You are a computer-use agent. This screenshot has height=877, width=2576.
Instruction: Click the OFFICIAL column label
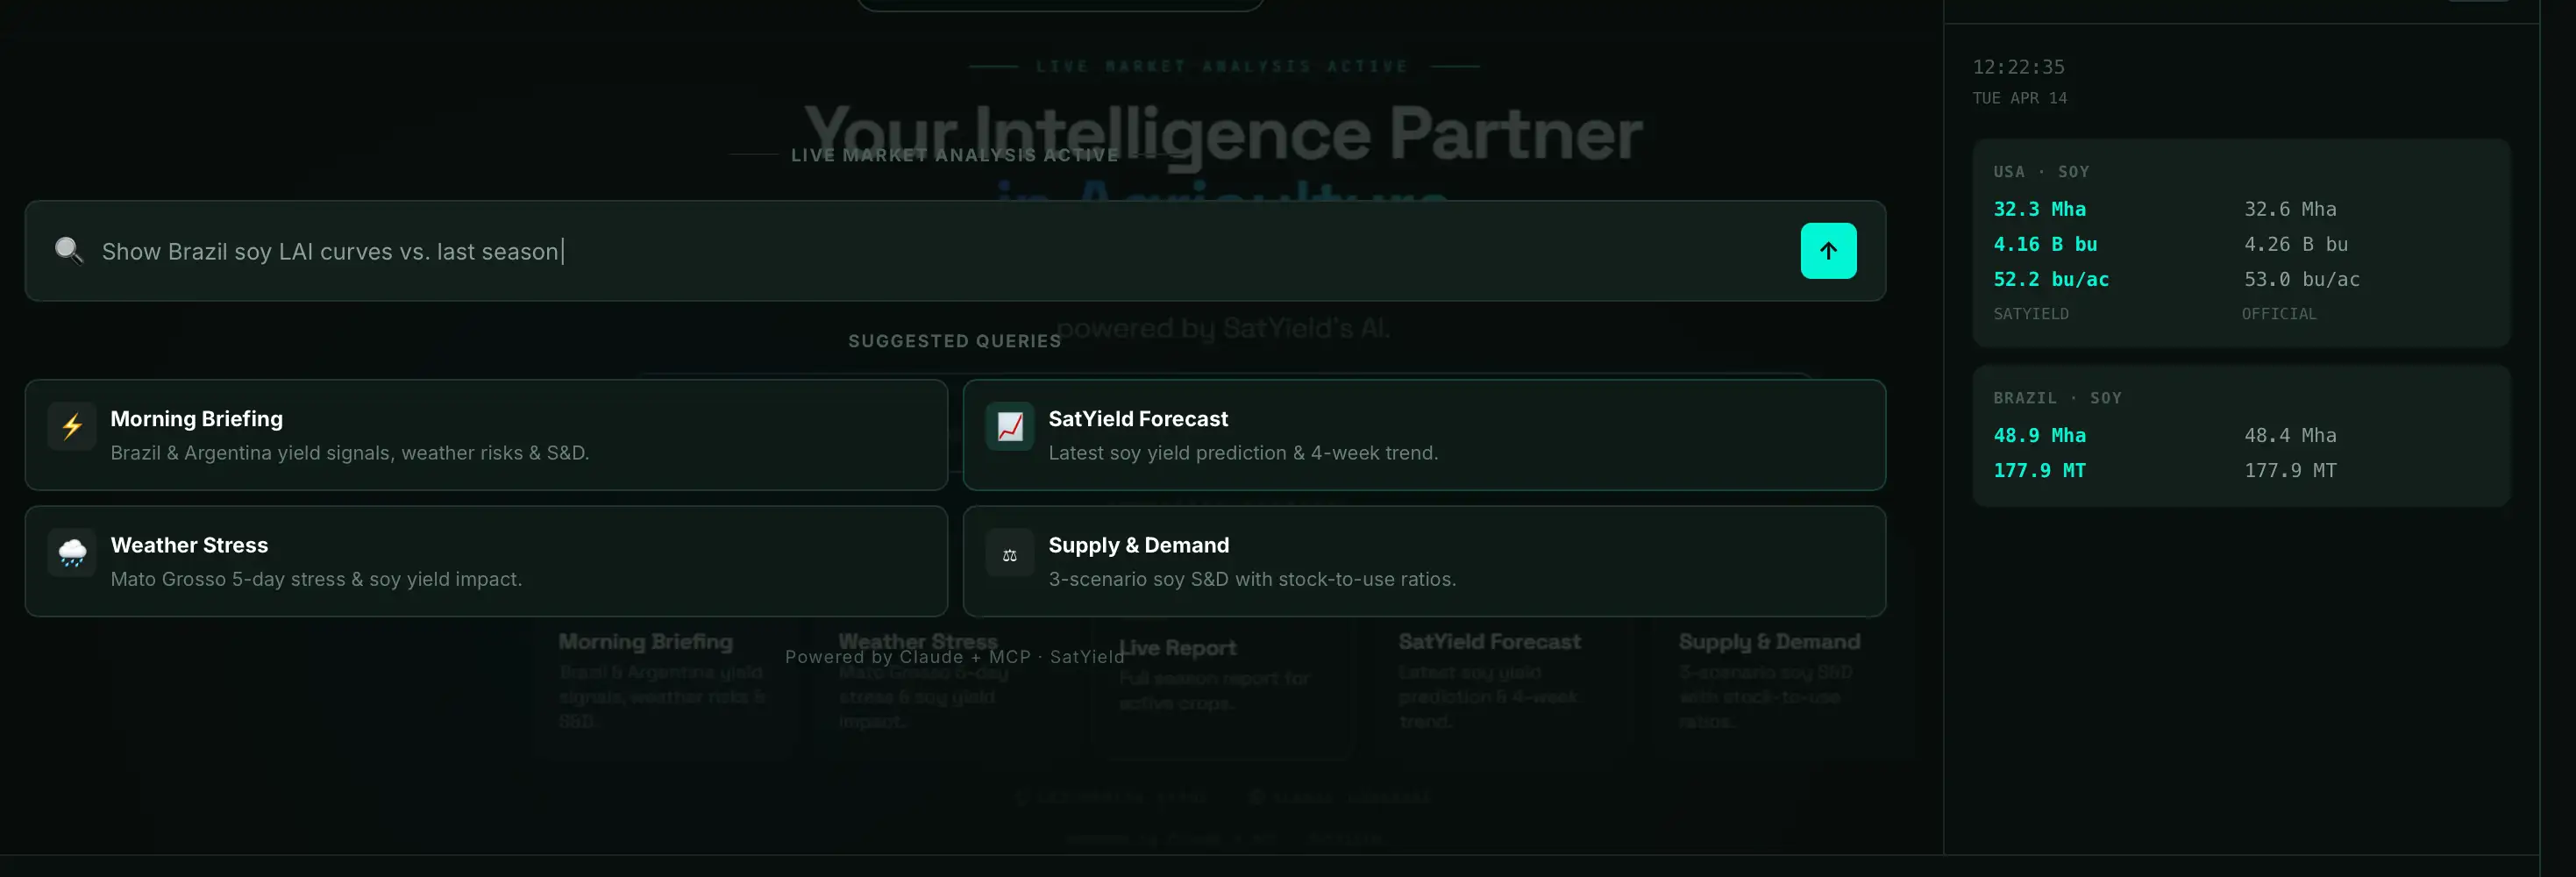(2279, 314)
